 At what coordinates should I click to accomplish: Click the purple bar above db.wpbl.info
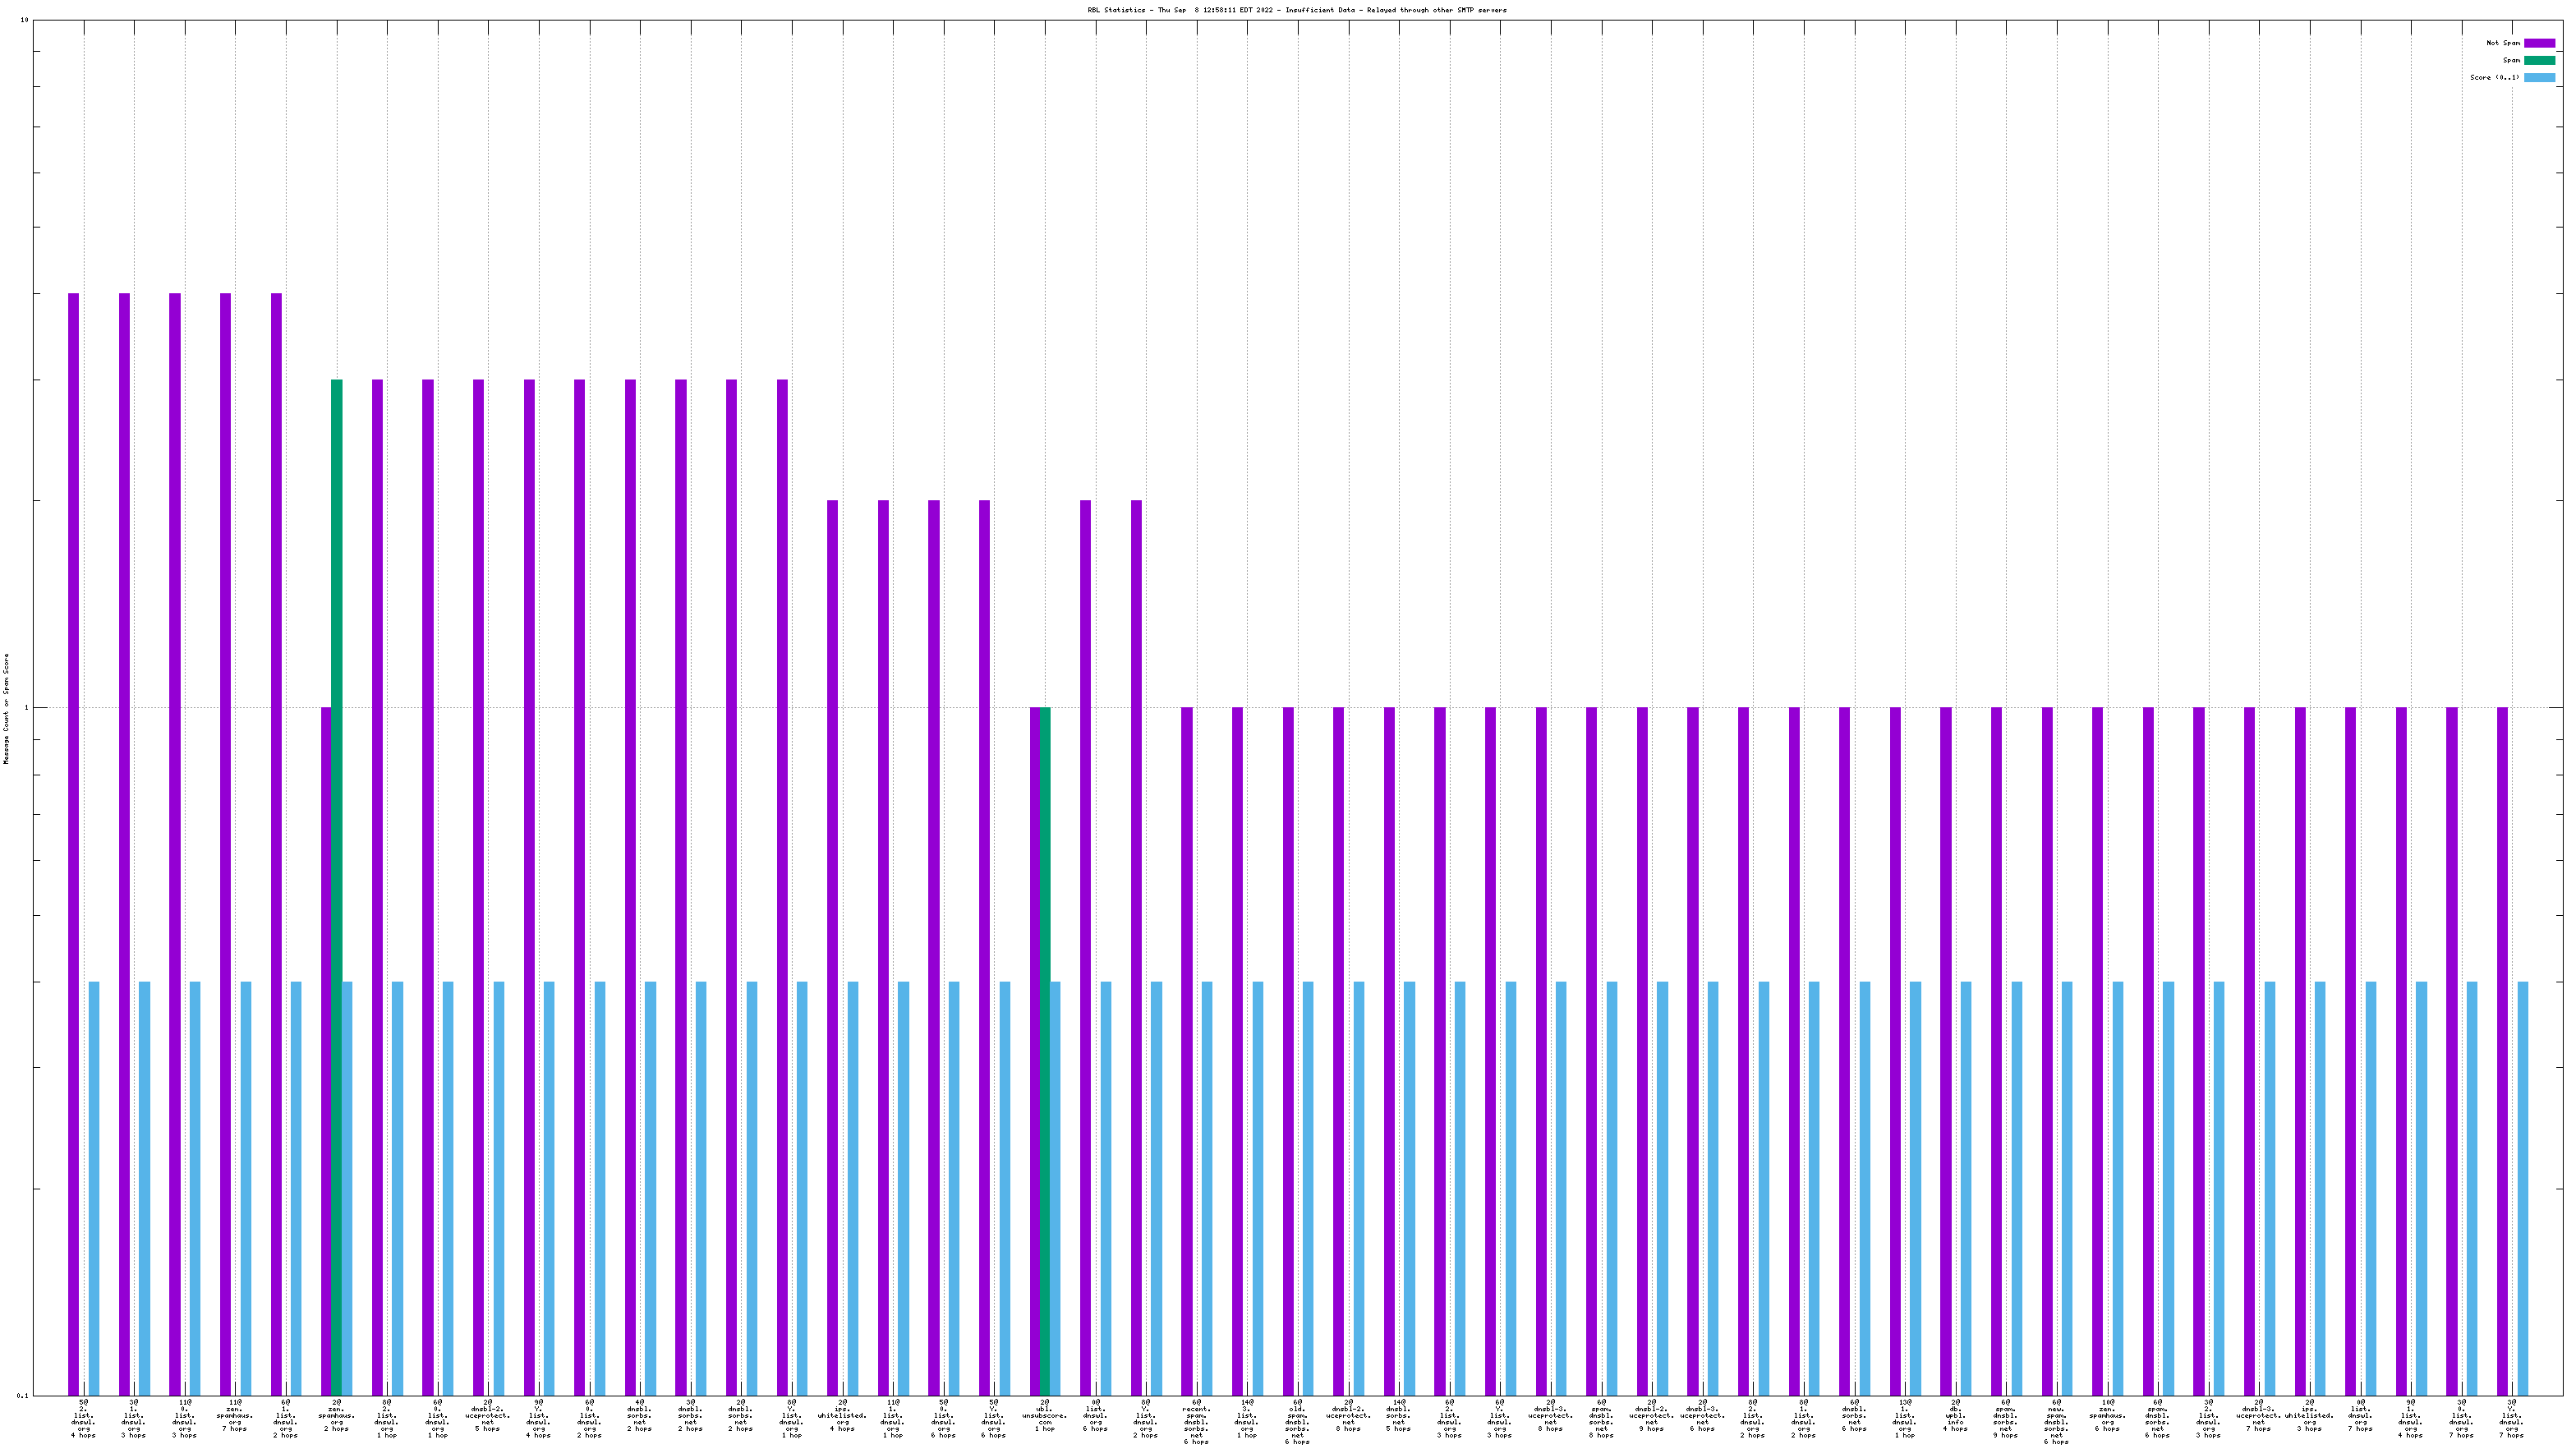click(x=1945, y=1050)
